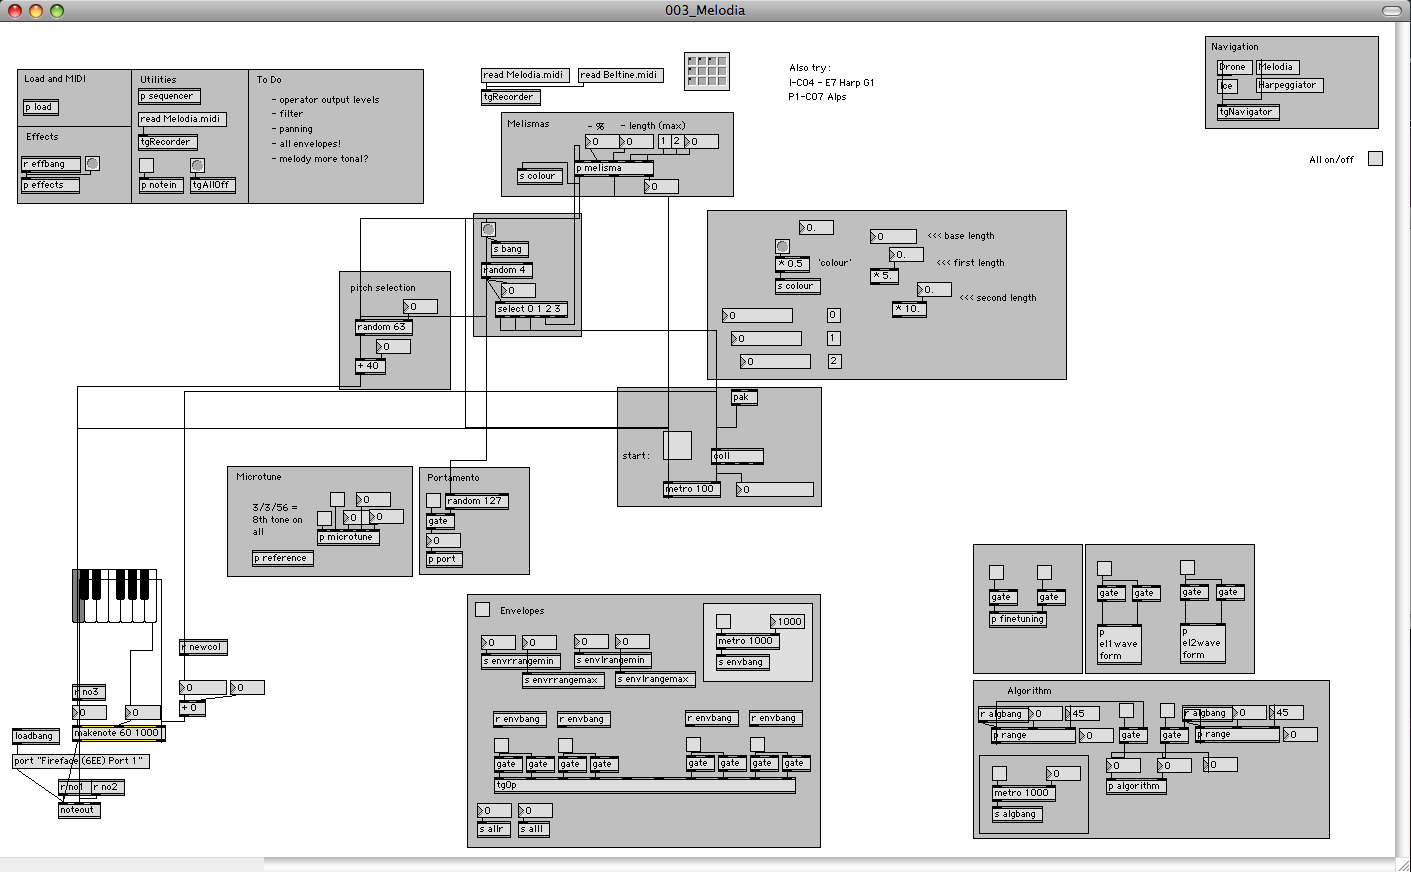Image resolution: width=1411 pixels, height=872 pixels.
Task: Click the metro 100 object
Action: (x=690, y=489)
